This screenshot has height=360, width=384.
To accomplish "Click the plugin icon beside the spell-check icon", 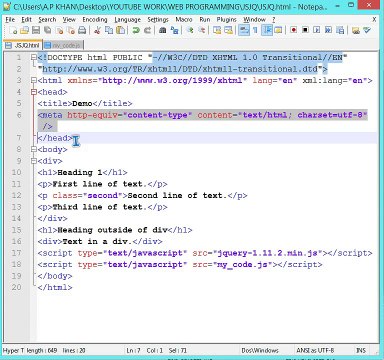I will pos(356,31).
